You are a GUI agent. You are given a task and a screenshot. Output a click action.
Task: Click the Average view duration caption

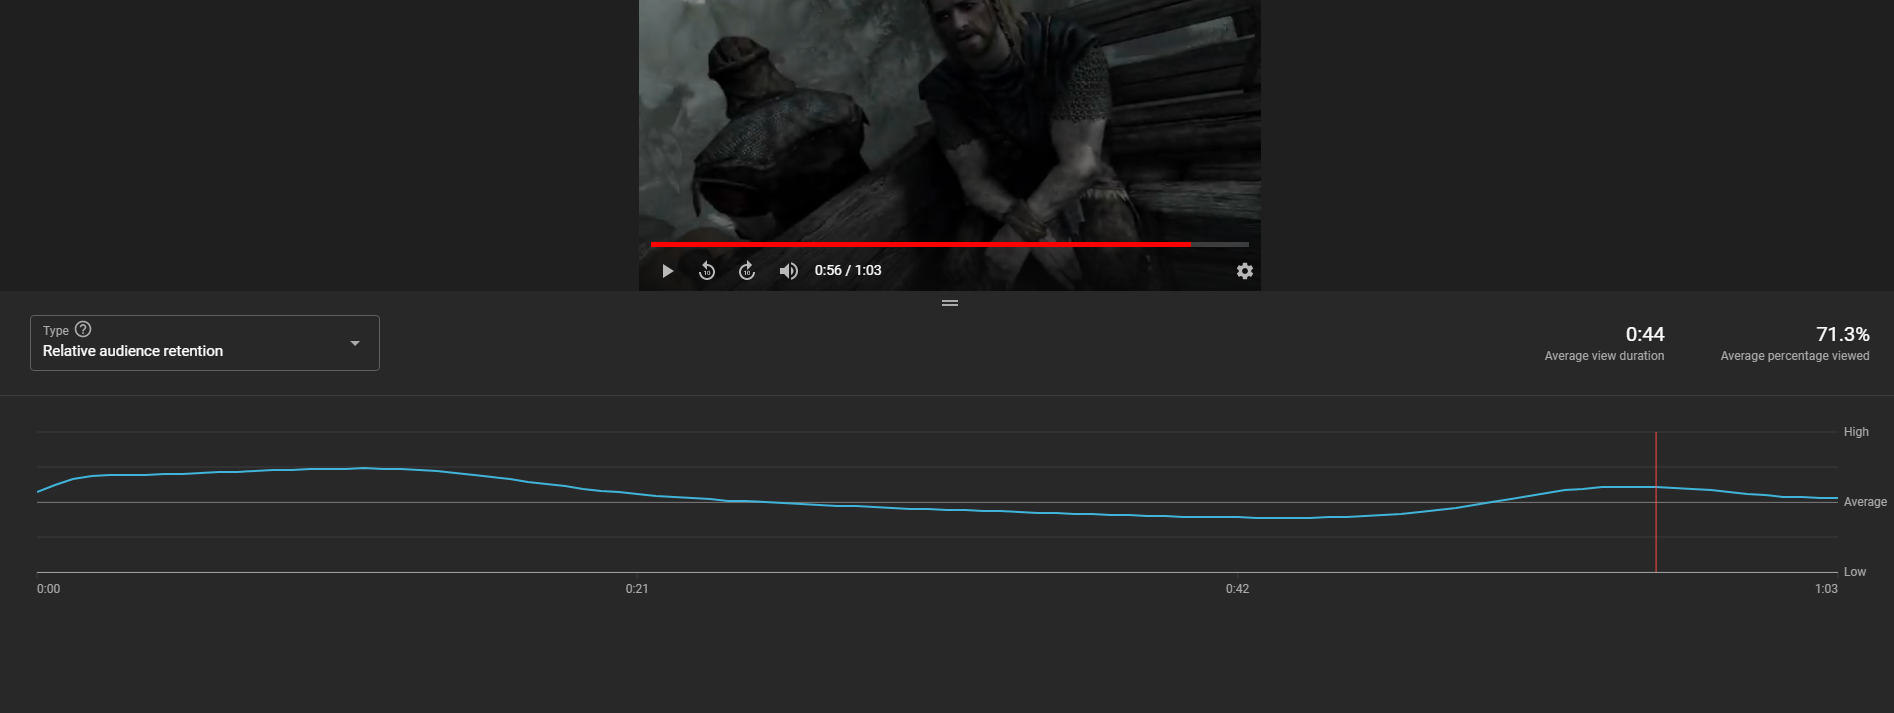[1604, 356]
